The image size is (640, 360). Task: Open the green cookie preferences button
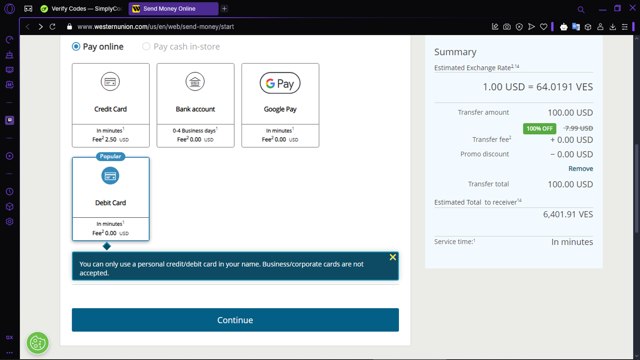pyautogui.click(x=38, y=343)
